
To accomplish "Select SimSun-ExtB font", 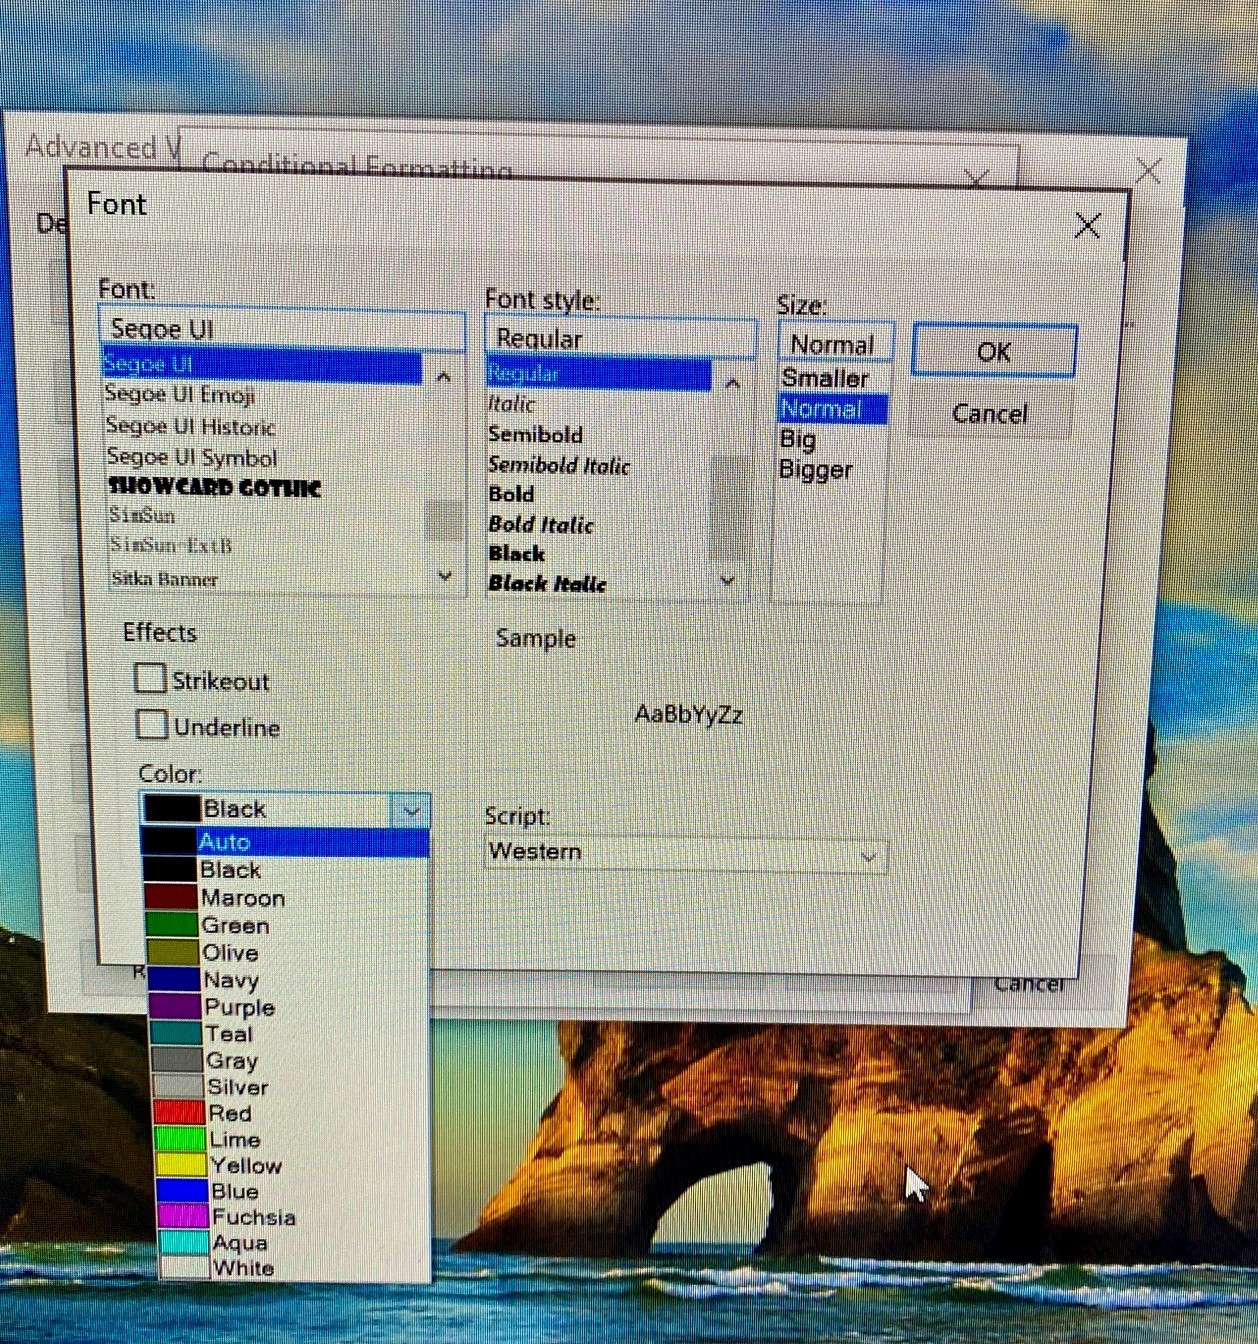I will (171, 546).
